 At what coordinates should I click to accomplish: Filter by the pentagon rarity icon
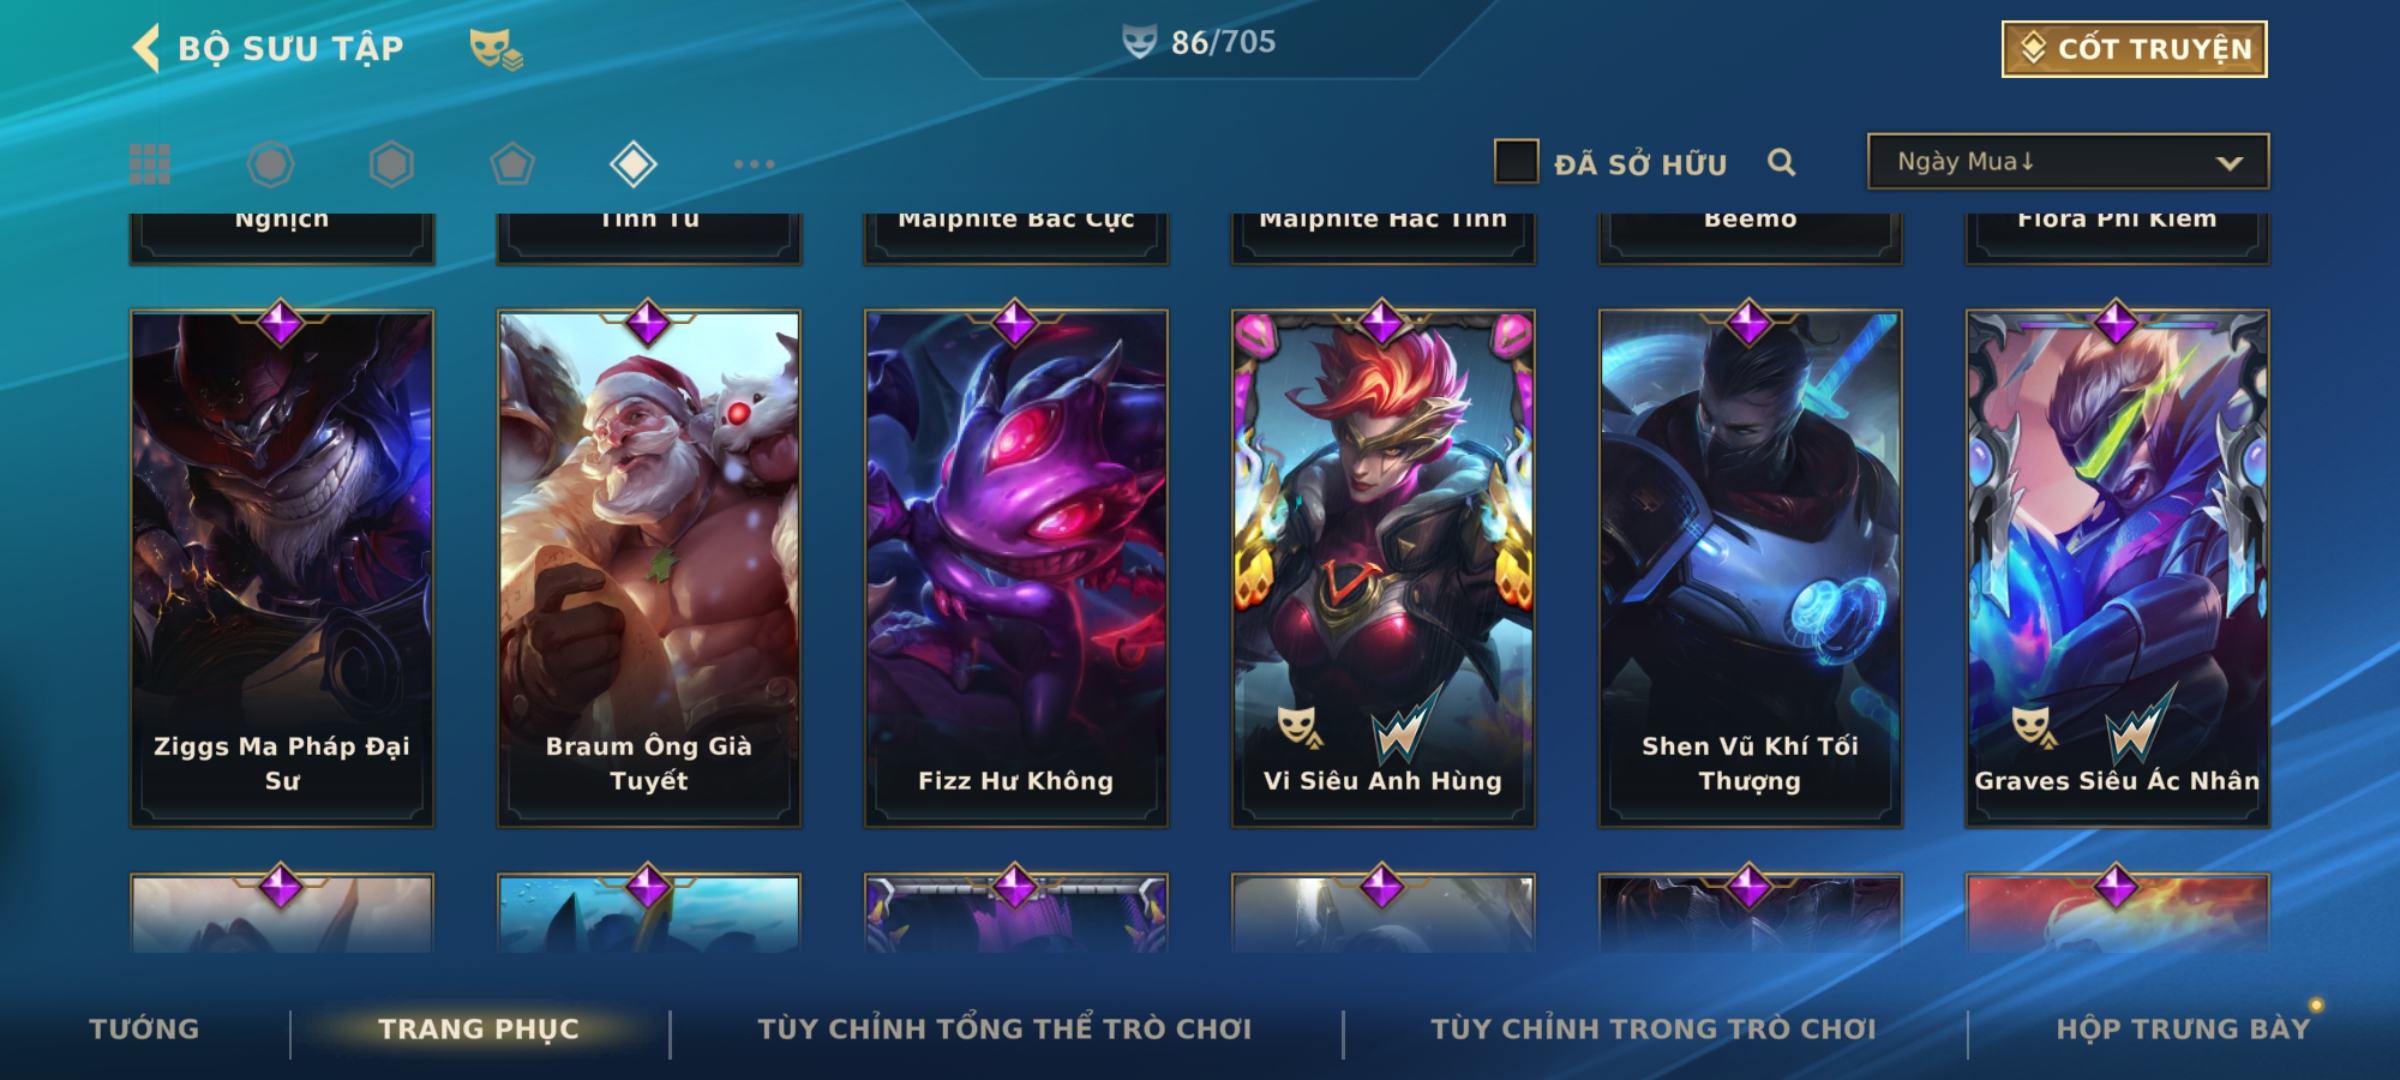click(512, 164)
